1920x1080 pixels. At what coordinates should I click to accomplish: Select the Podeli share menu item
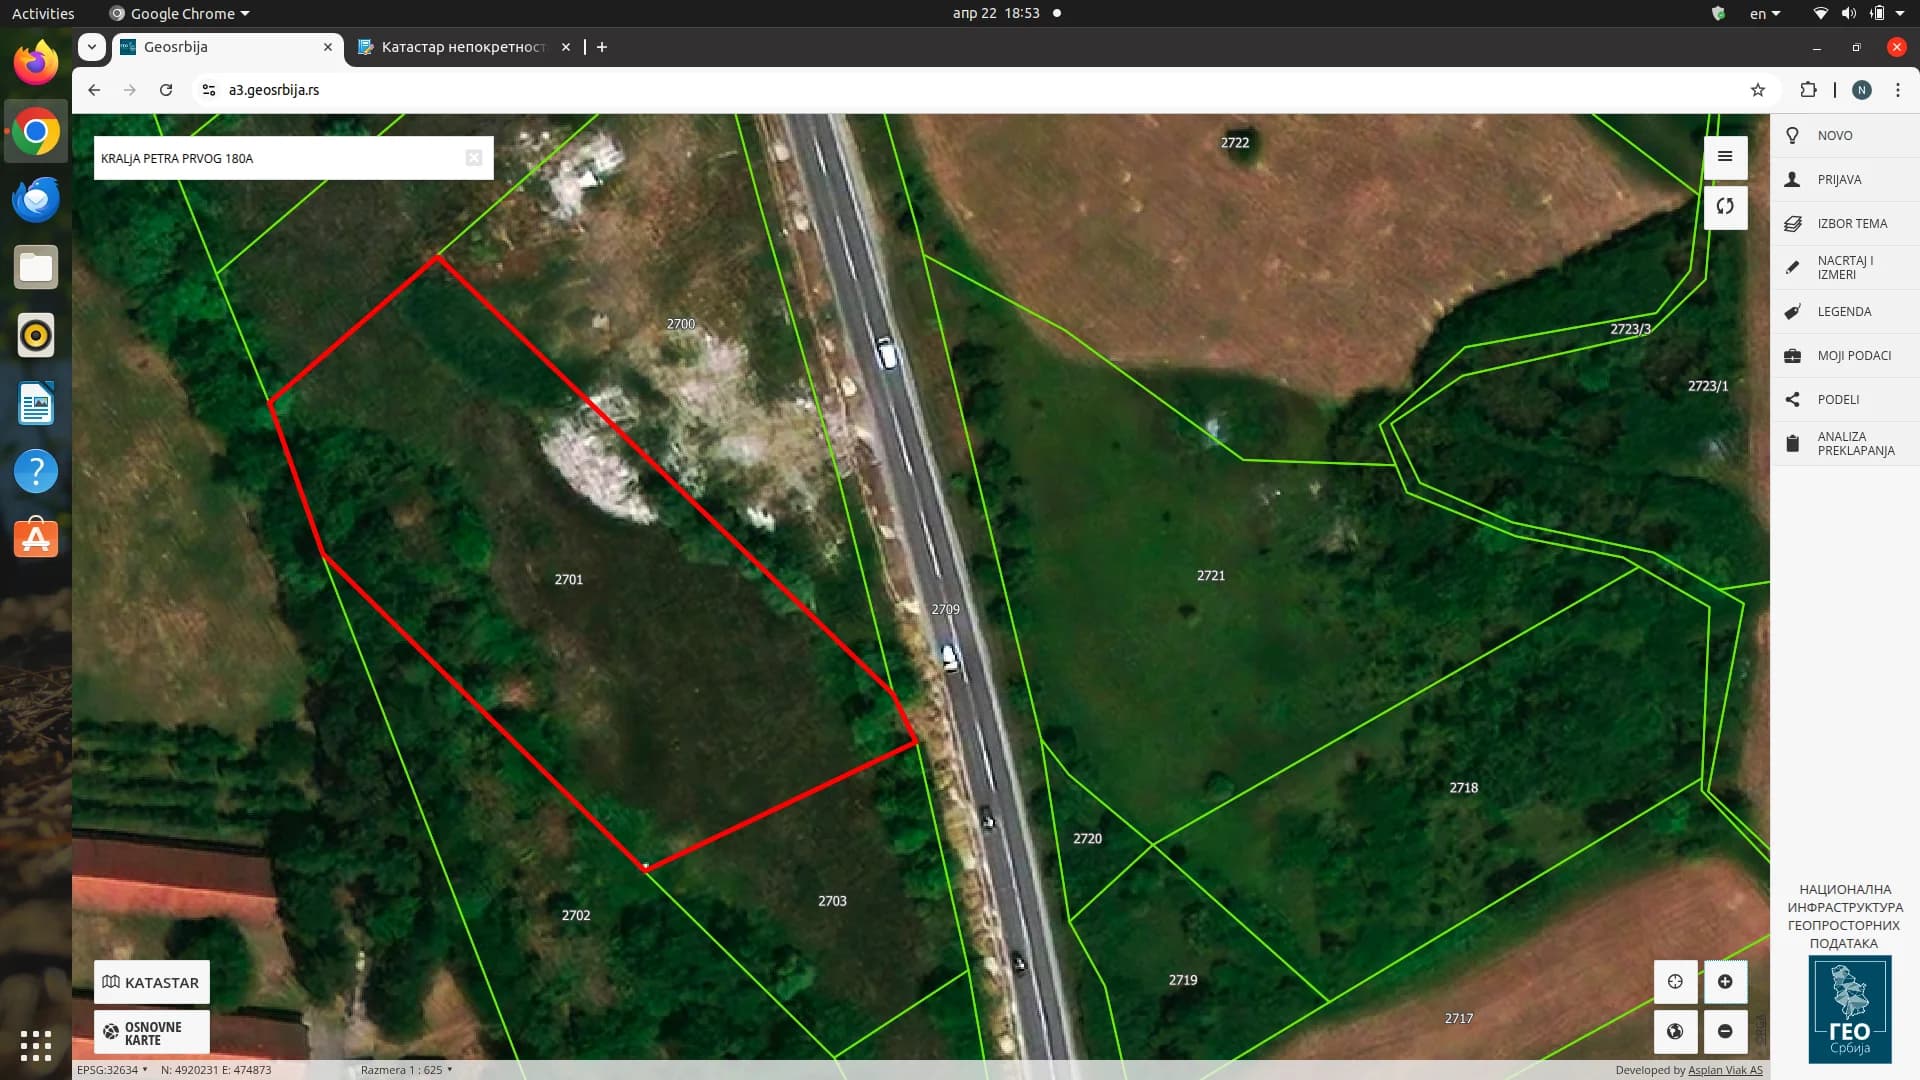(1837, 399)
